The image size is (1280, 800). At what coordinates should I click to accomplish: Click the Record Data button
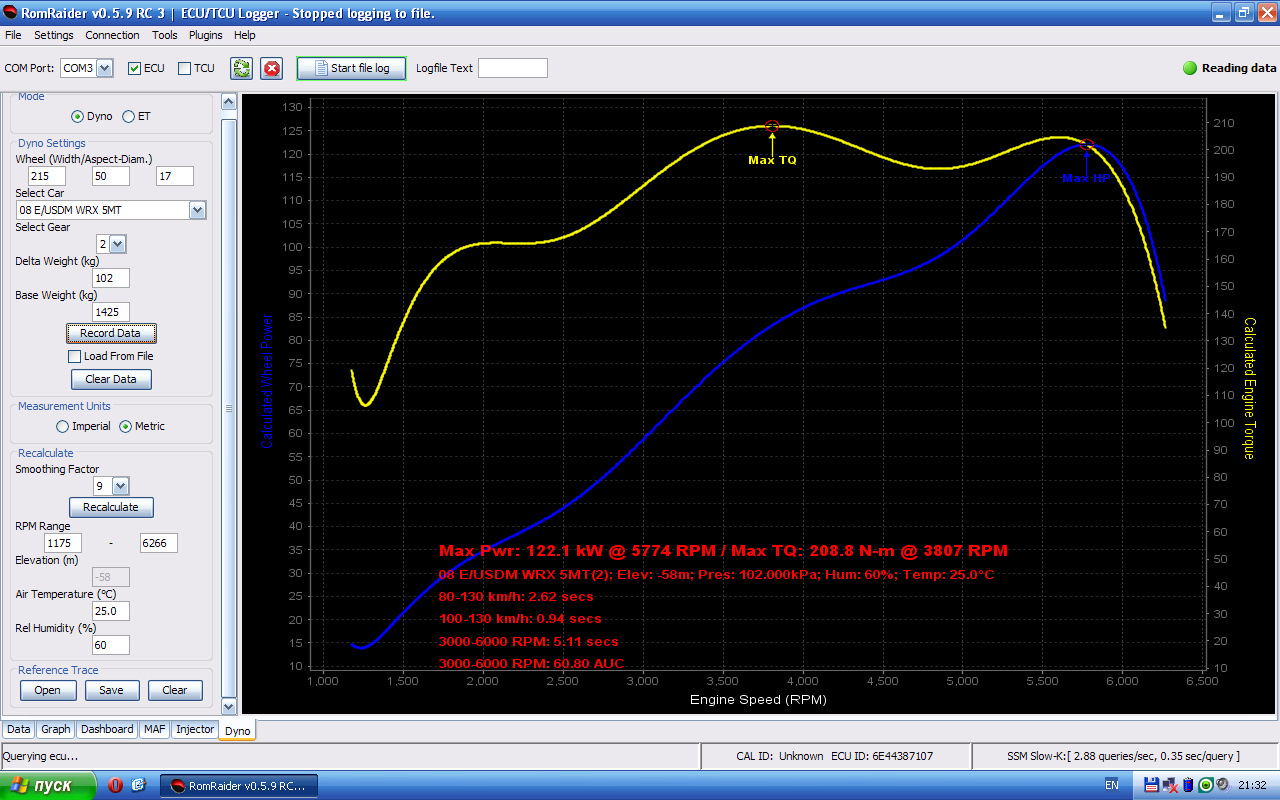tap(111, 333)
